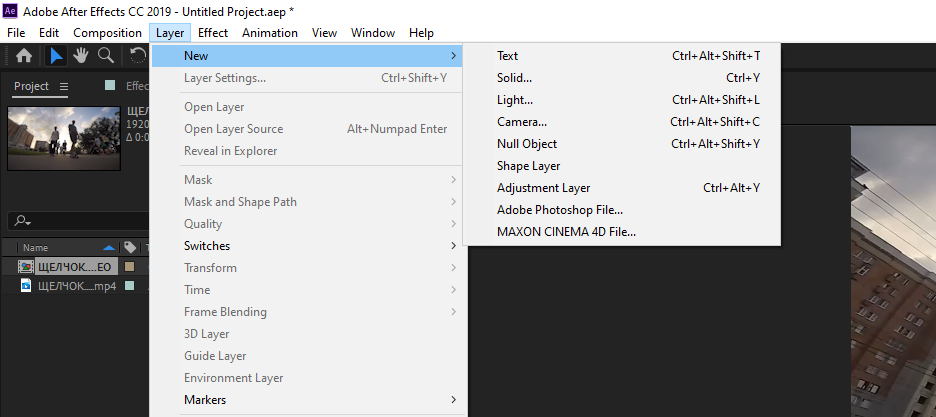Expand the Time submenu
The image size is (936, 417).
click(x=307, y=290)
